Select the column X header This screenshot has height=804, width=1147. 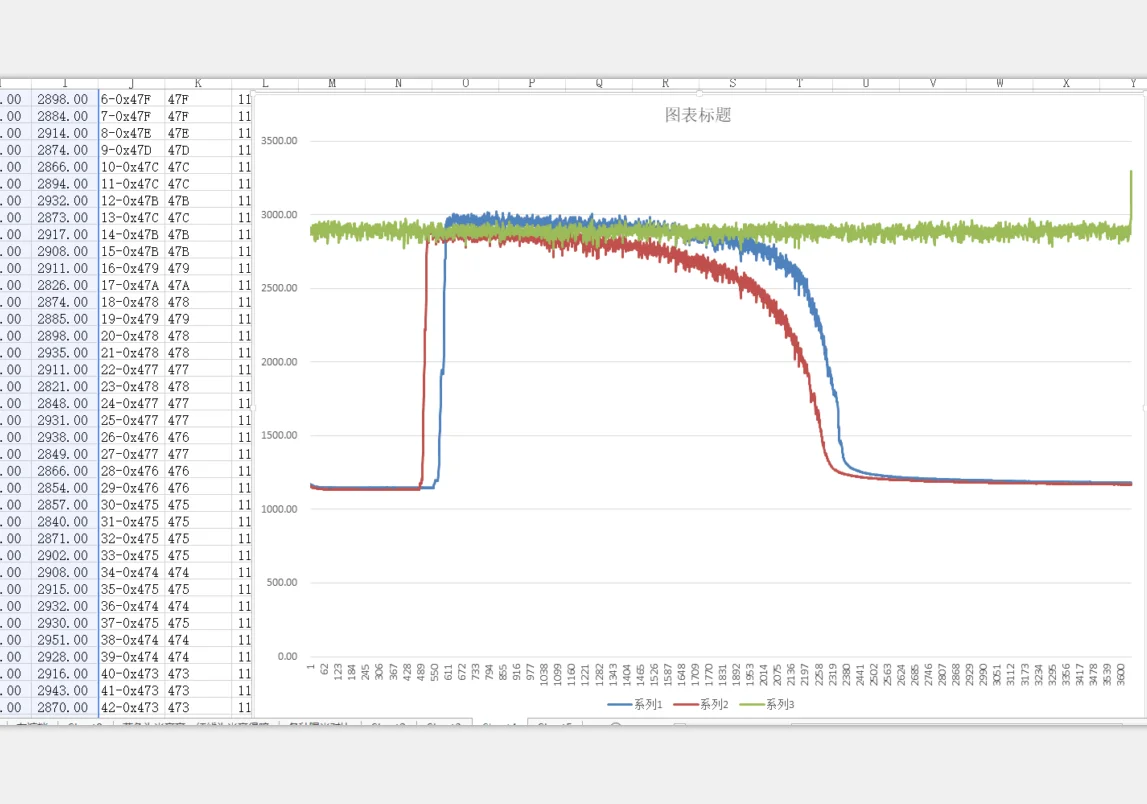pos(1066,83)
